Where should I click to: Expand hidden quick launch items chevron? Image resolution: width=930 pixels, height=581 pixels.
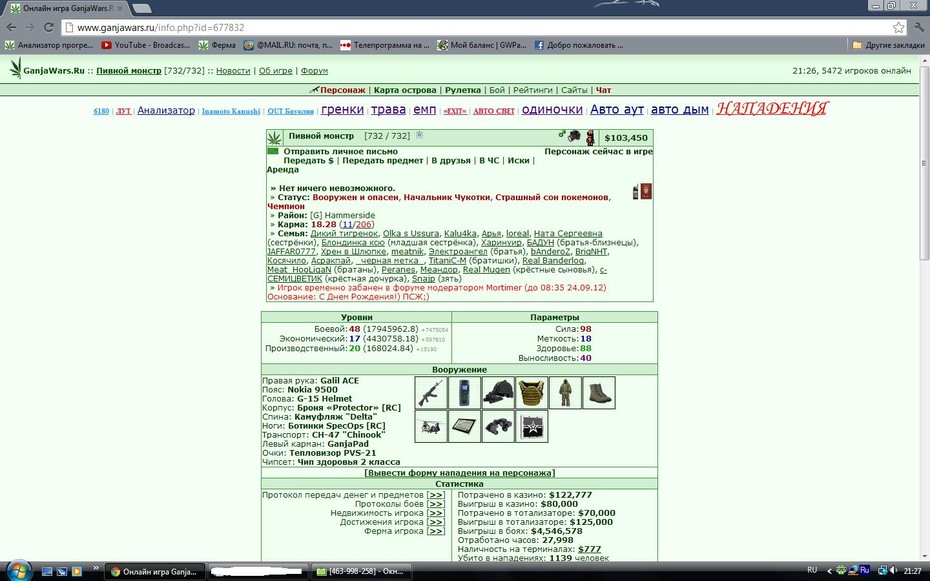point(95,568)
